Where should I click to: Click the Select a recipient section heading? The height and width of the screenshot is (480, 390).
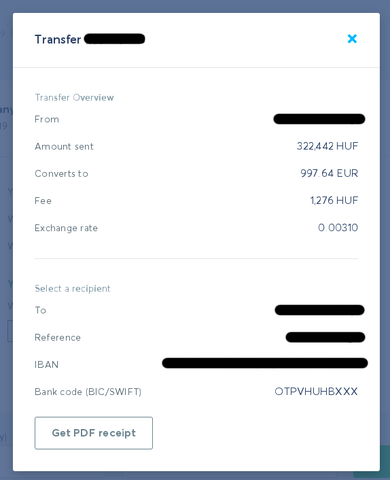(x=72, y=288)
